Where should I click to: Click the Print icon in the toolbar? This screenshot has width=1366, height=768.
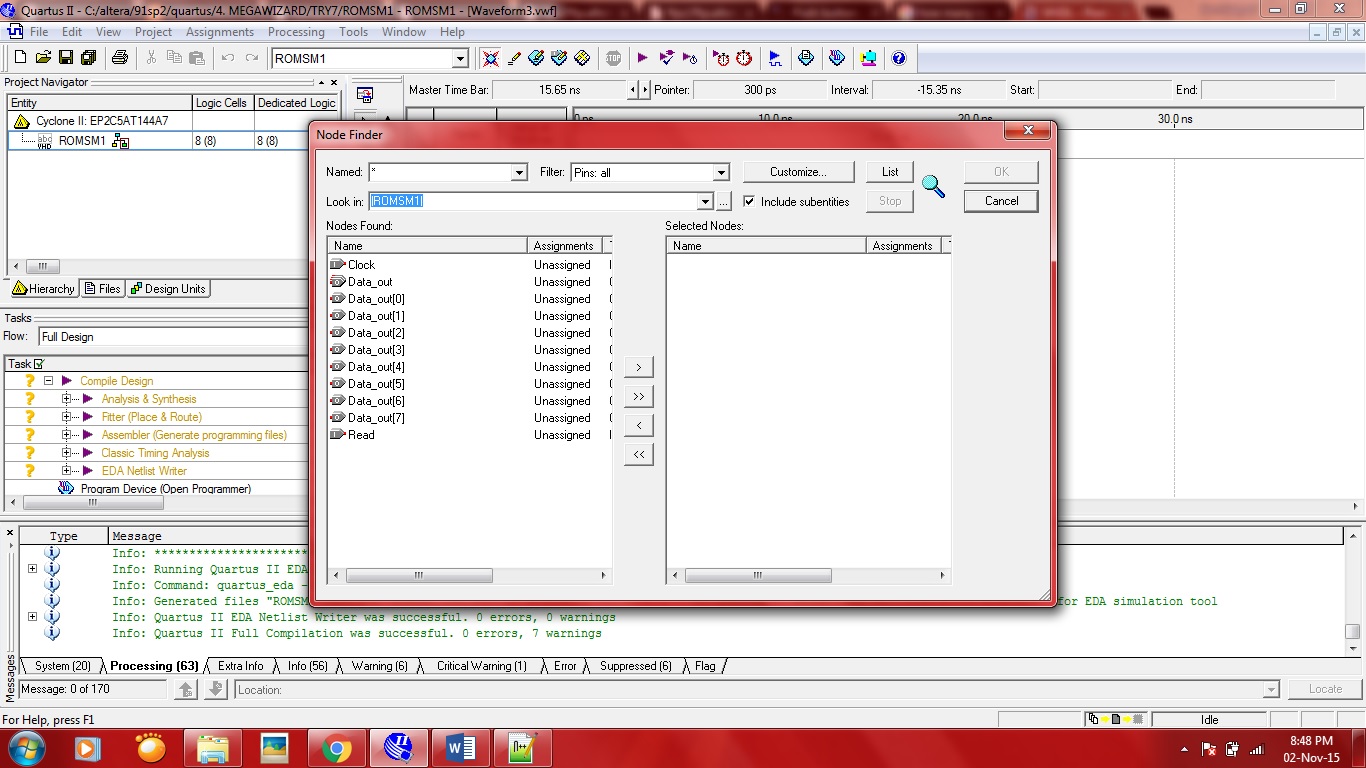tap(120, 58)
